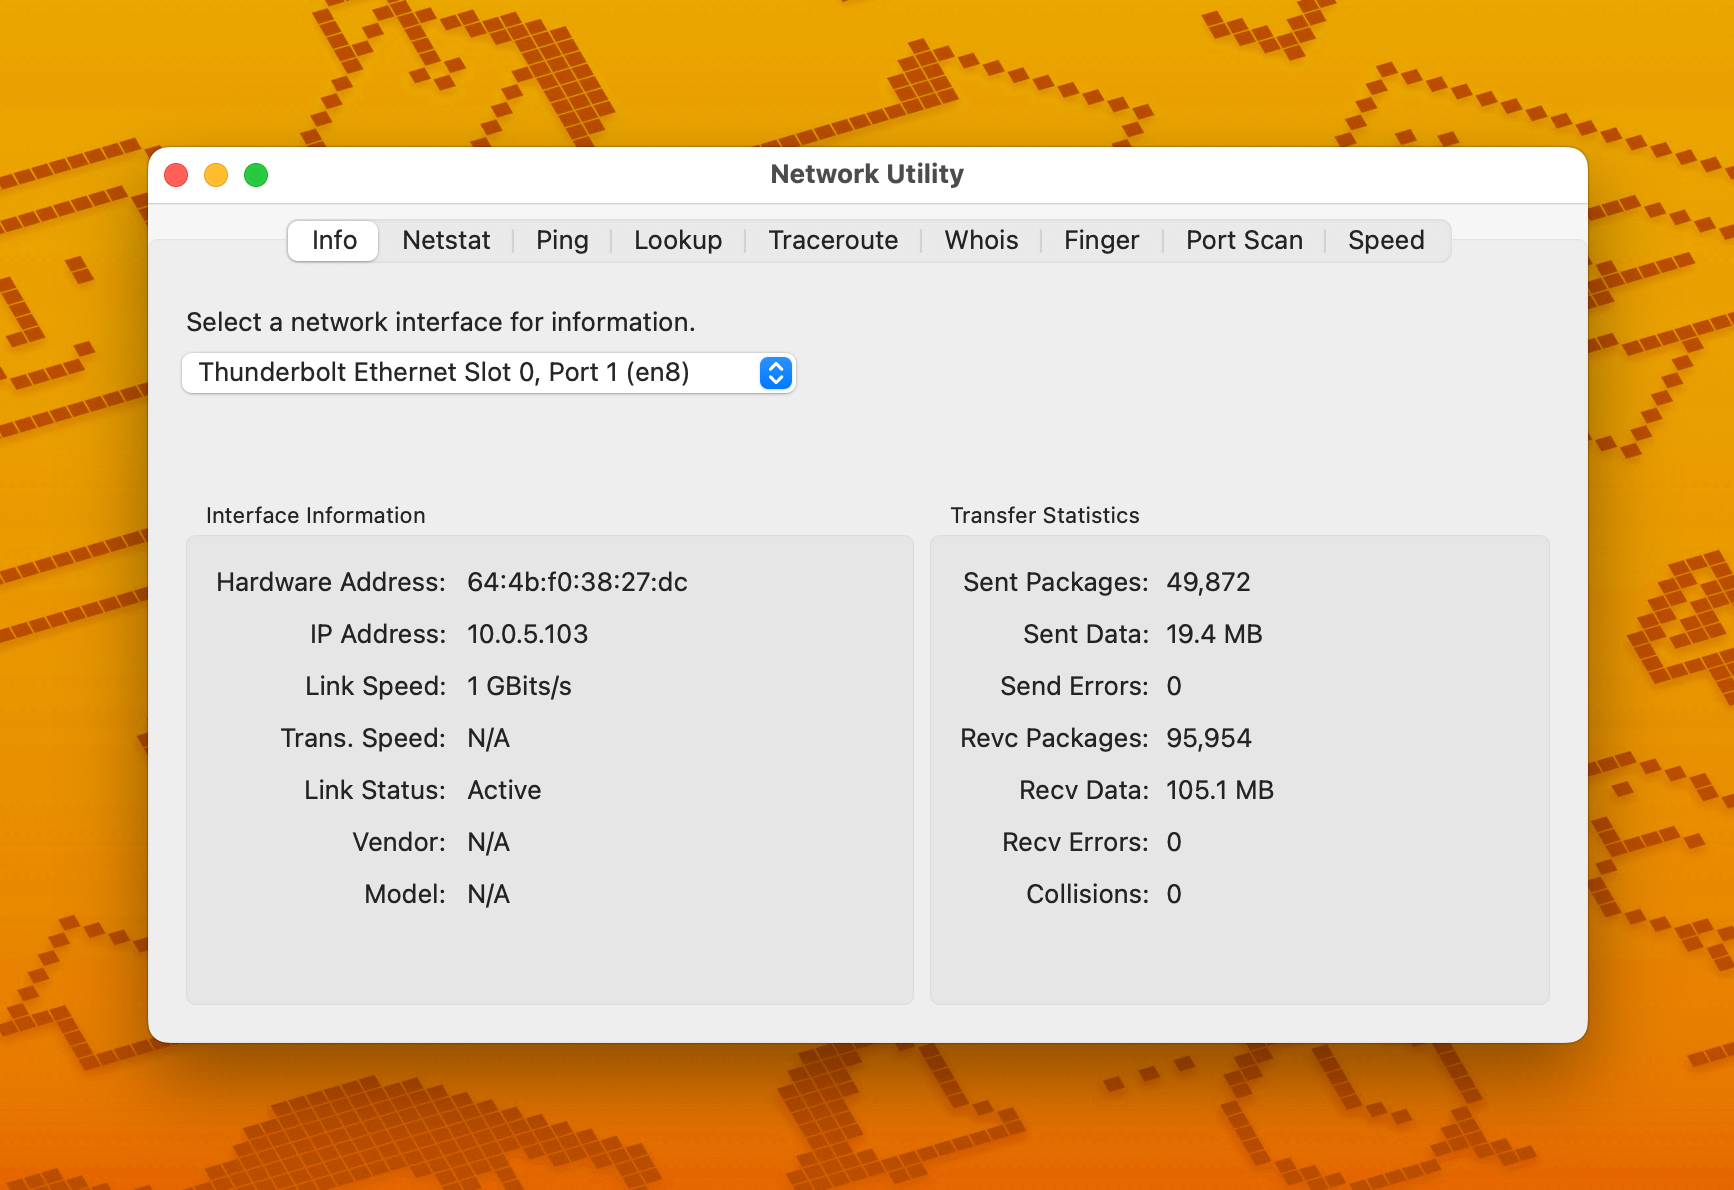Click the Trans. Speed label

(363, 738)
